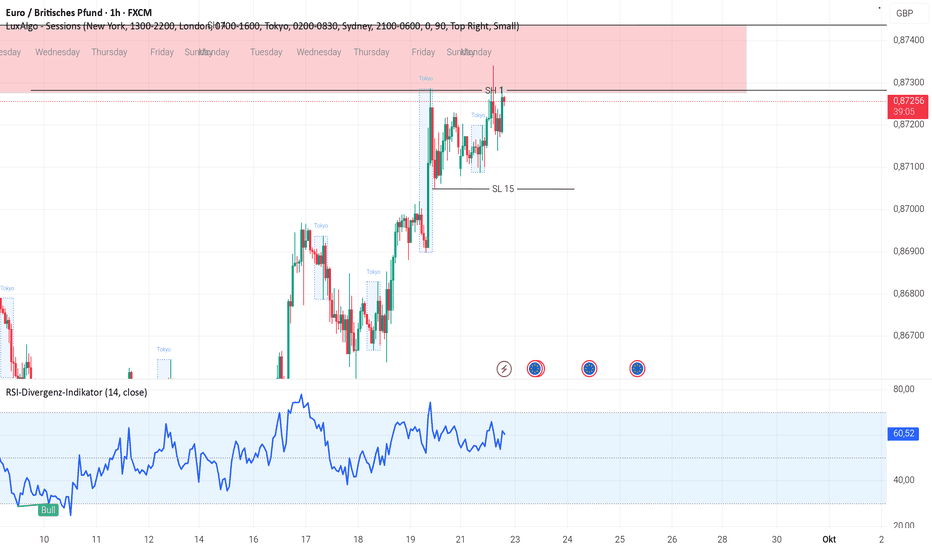Click the Okt month label on time axis
The image size is (932, 550).
click(829, 539)
